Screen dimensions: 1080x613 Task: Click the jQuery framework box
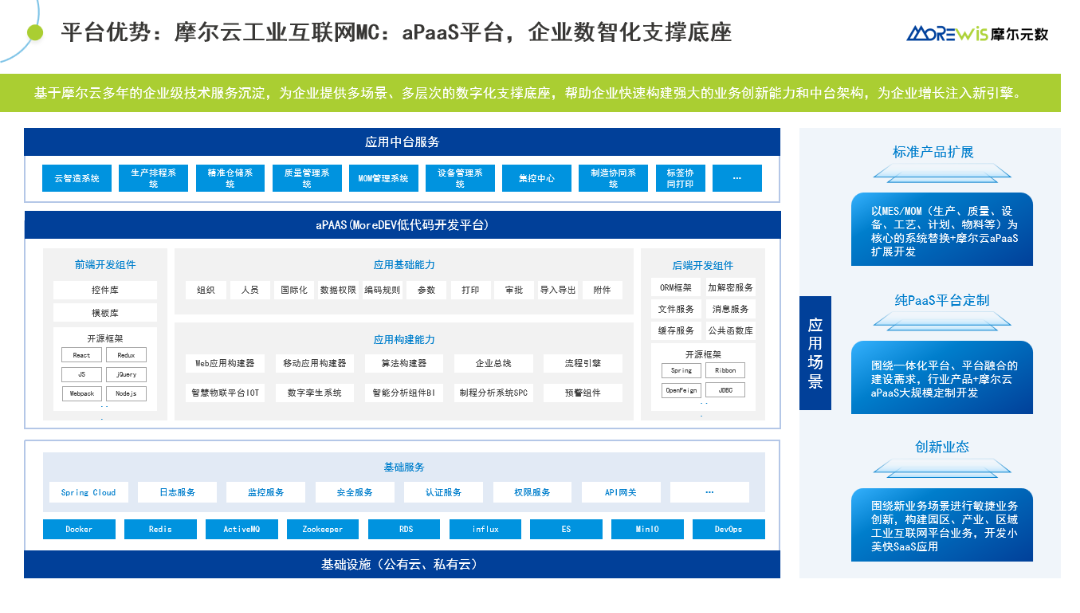(126, 375)
